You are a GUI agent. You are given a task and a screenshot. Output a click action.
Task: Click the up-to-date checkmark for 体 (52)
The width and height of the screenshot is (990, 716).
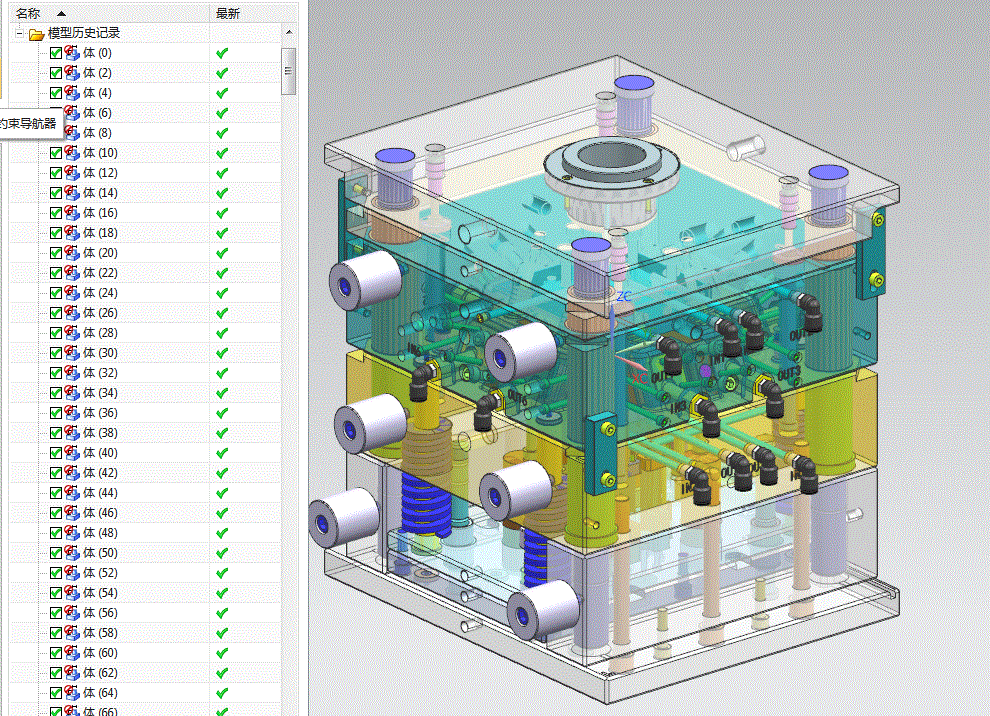[222, 573]
